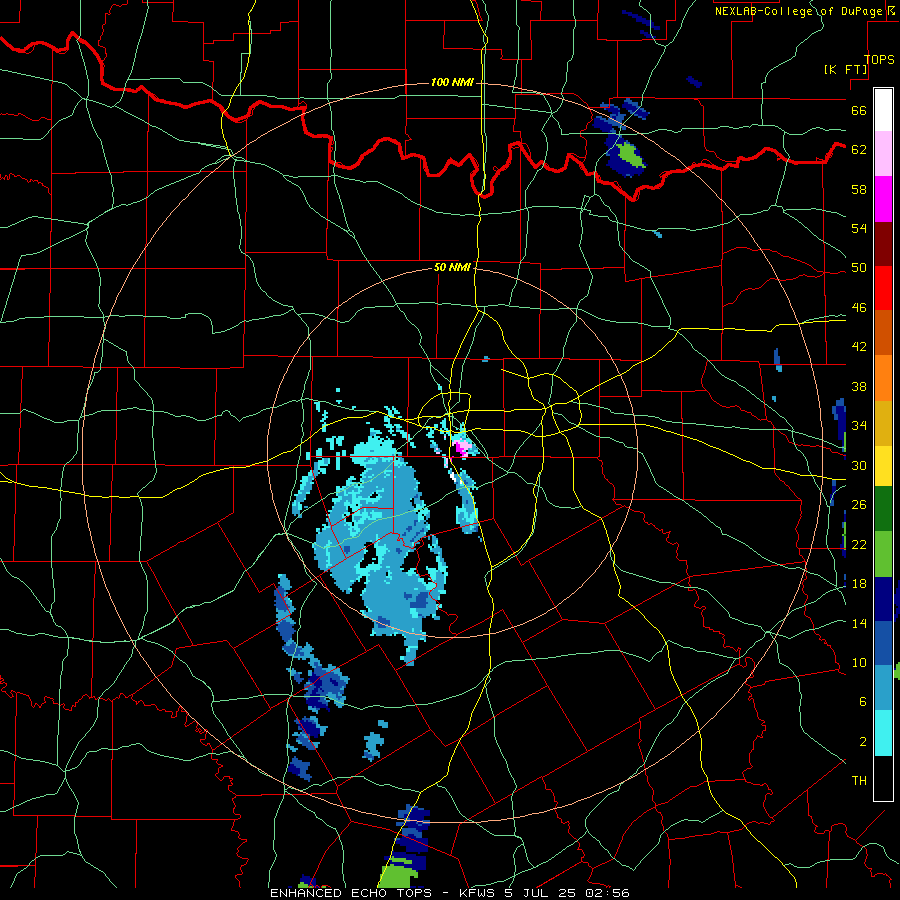This screenshot has width=900, height=900.
Task: Click the "58" legend value
Action: tap(859, 189)
